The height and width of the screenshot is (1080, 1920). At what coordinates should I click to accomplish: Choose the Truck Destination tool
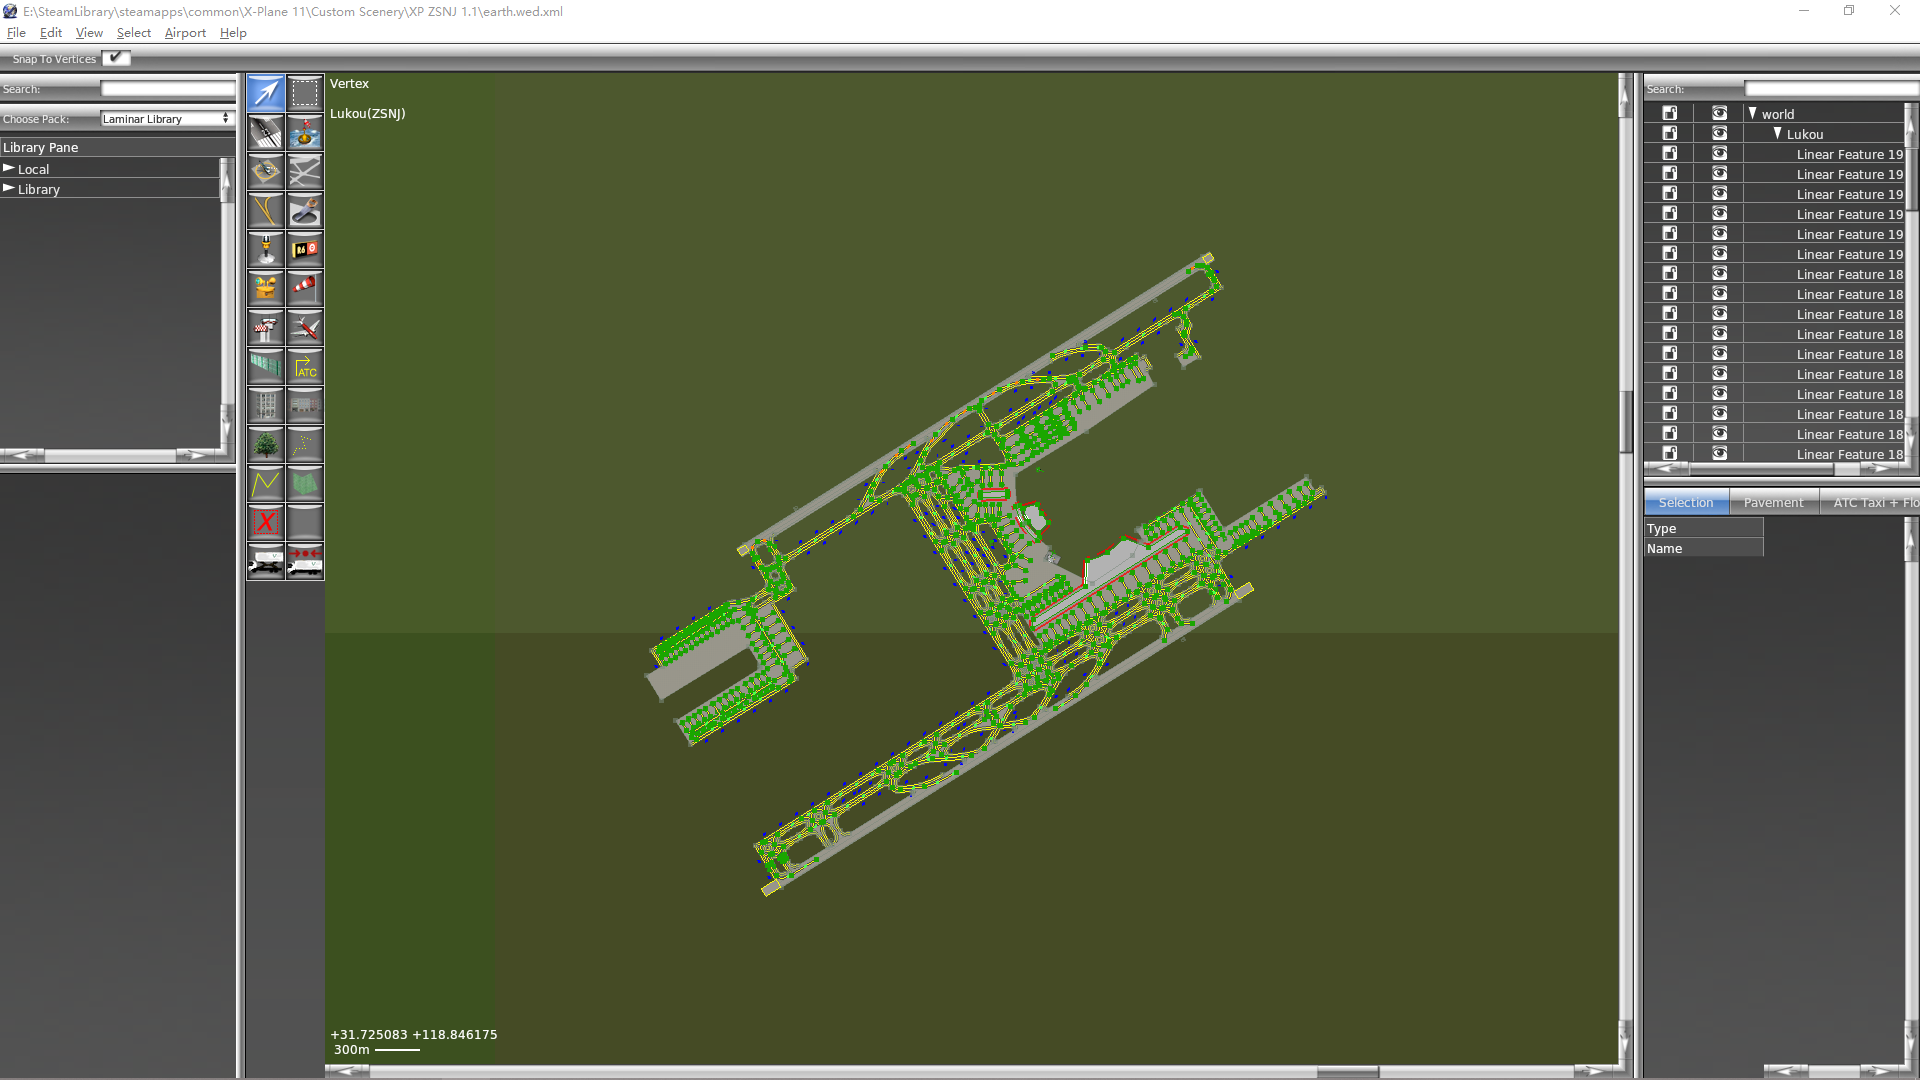coord(305,561)
